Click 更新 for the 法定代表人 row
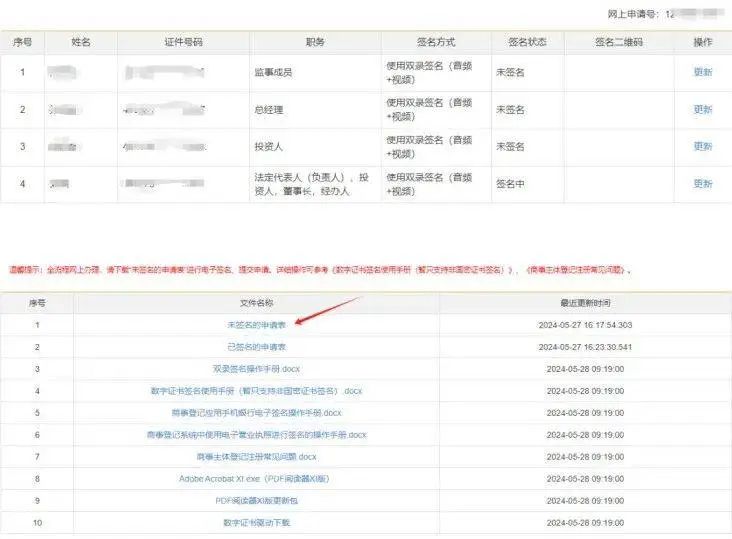Viewport: 732px width, 539px height. [x=703, y=184]
